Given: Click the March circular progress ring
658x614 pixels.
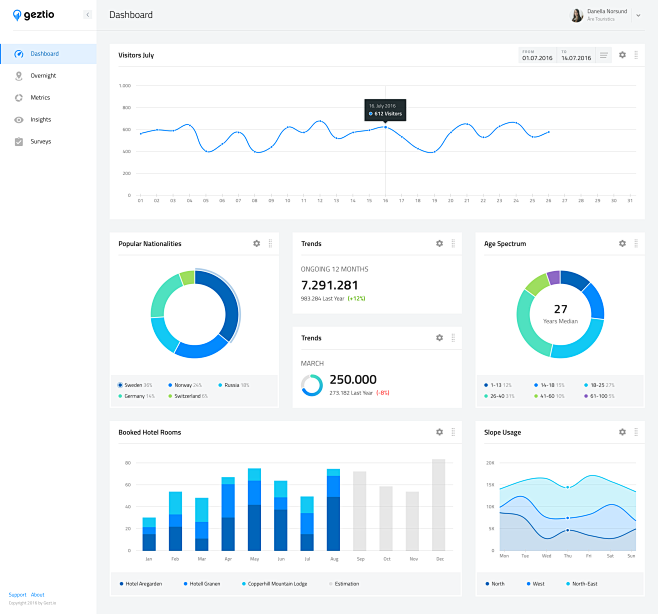Looking at the screenshot, I should [312, 385].
